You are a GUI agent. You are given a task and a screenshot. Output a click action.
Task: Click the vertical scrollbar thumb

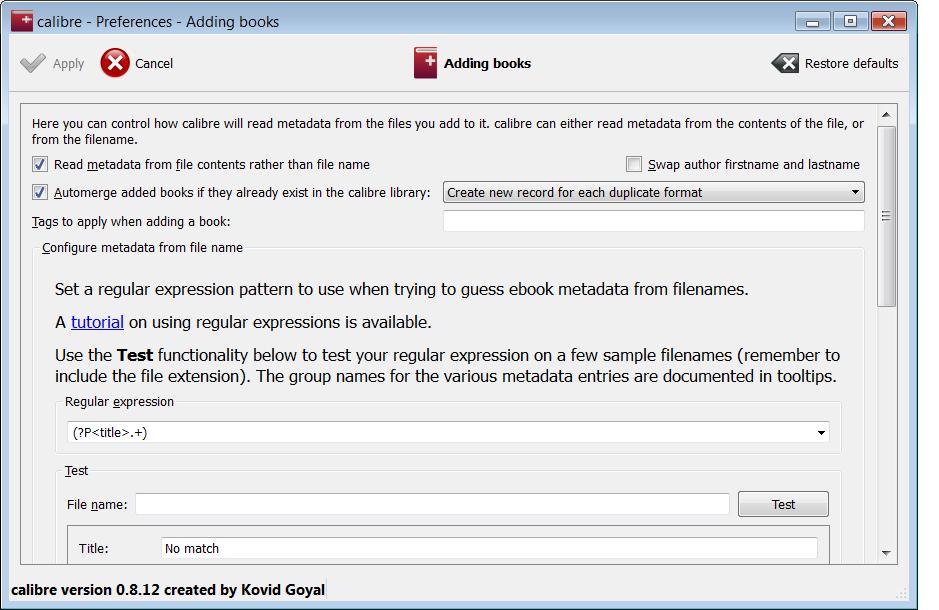click(x=886, y=216)
